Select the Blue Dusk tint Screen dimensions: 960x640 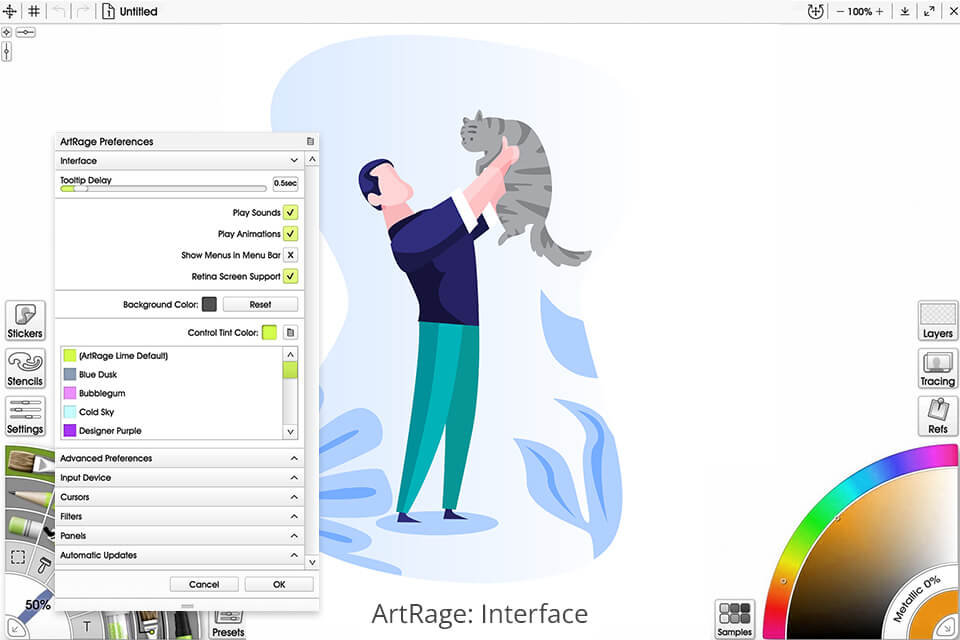171,374
